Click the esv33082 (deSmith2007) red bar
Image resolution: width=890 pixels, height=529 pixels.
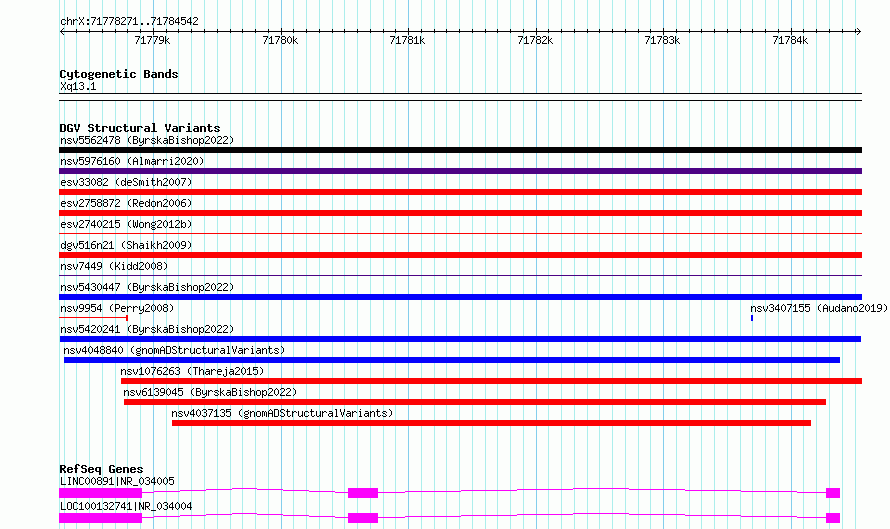click(x=460, y=192)
